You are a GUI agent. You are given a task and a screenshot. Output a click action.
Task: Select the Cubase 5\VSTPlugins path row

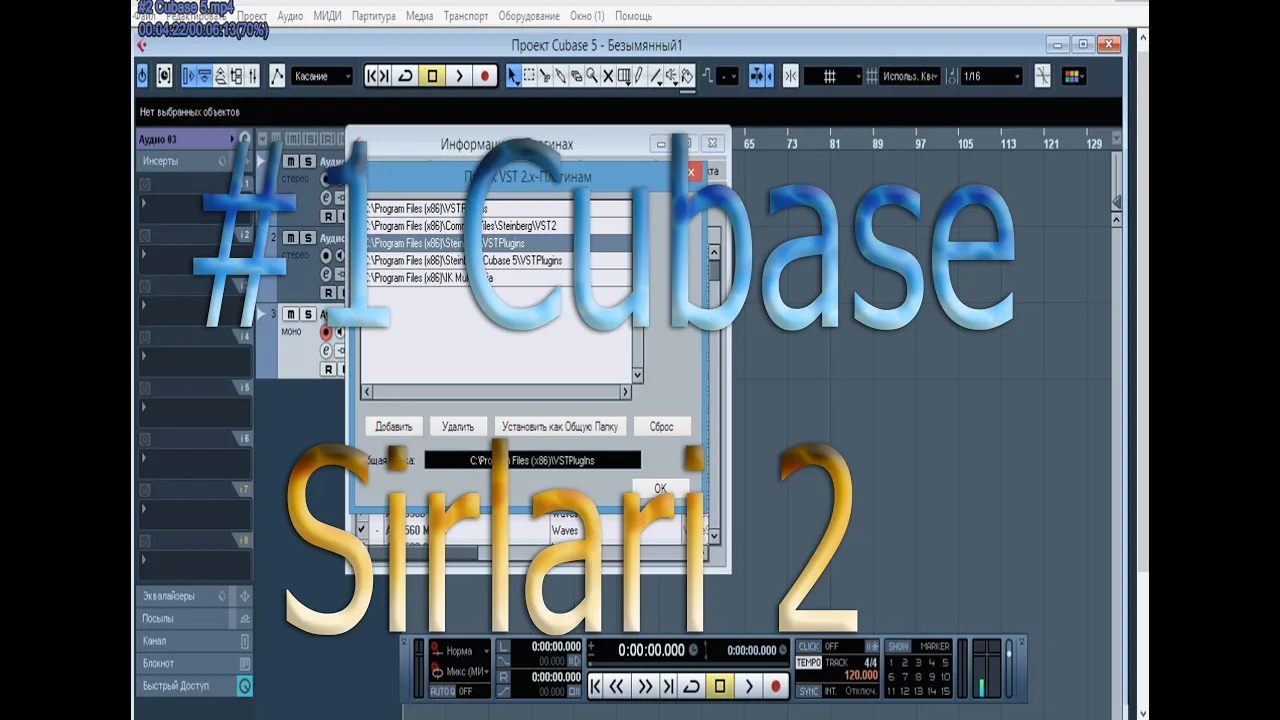(496, 260)
